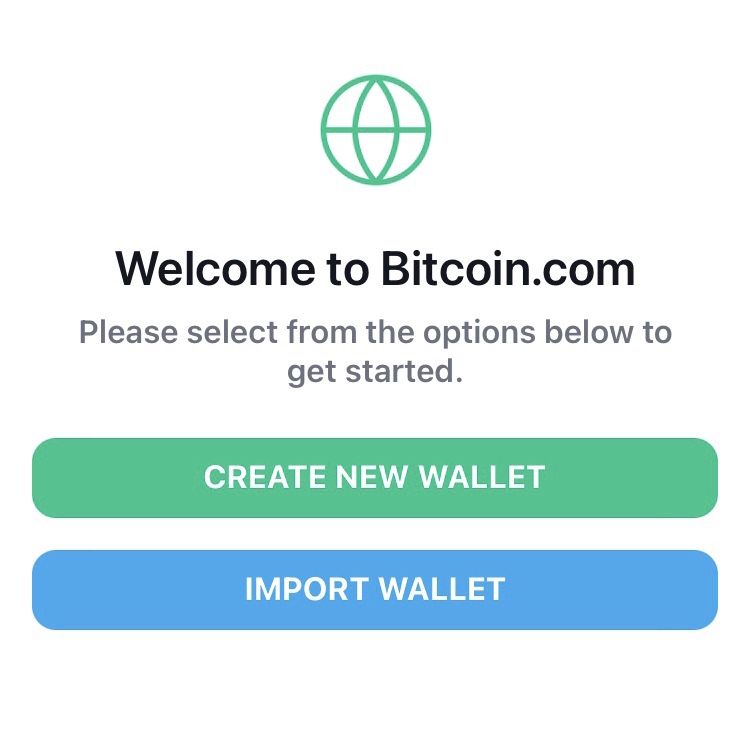The image size is (750, 746).
Task: Select the green wallet creation button
Action: pos(375,477)
